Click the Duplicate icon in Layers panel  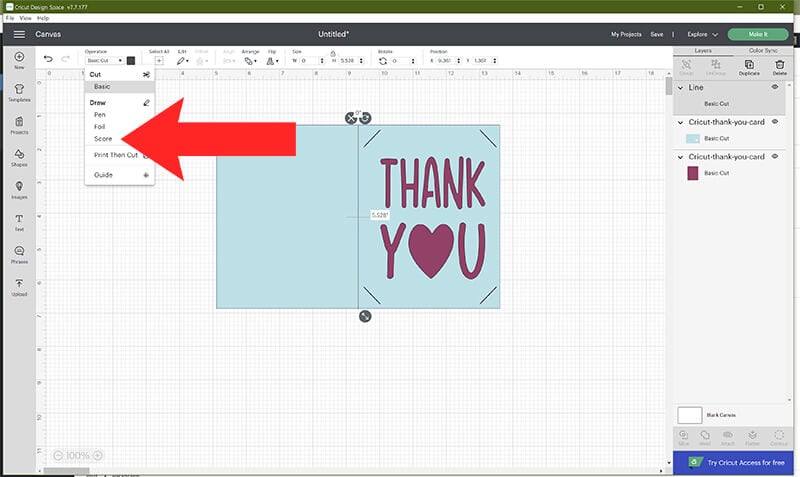click(749, 64)
